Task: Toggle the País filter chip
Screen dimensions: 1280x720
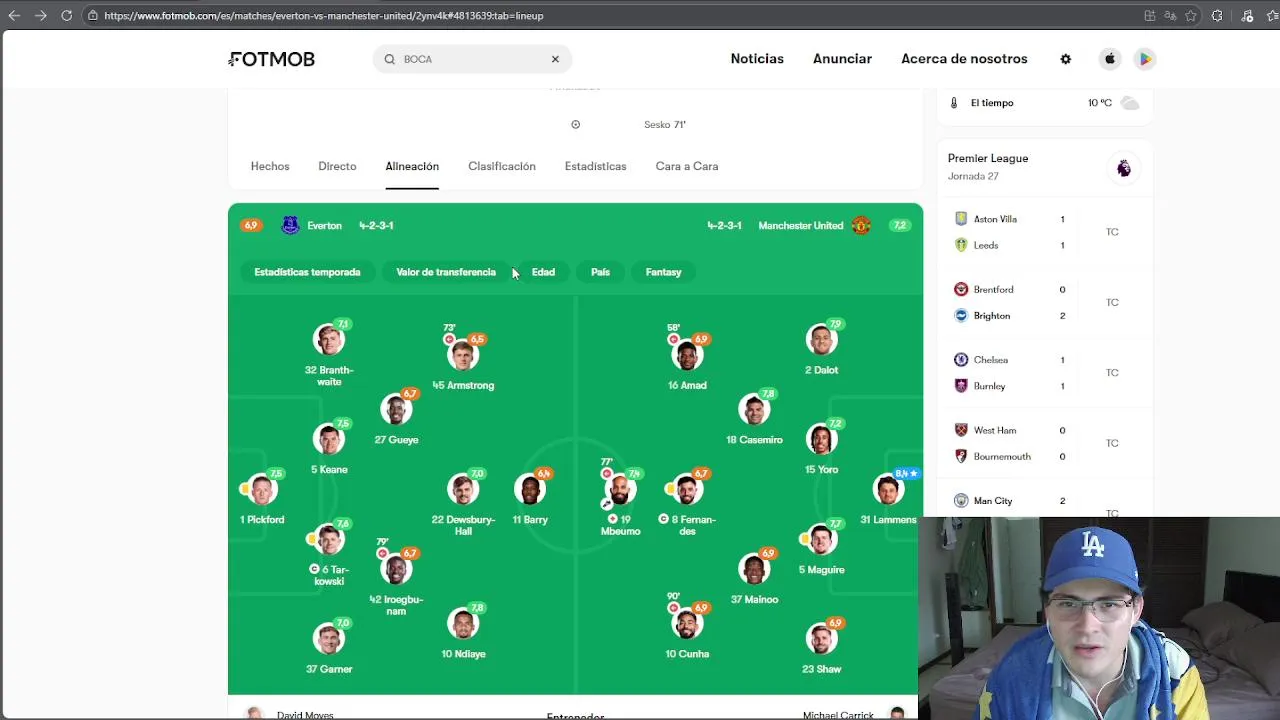Action: (x=600, y=272)
